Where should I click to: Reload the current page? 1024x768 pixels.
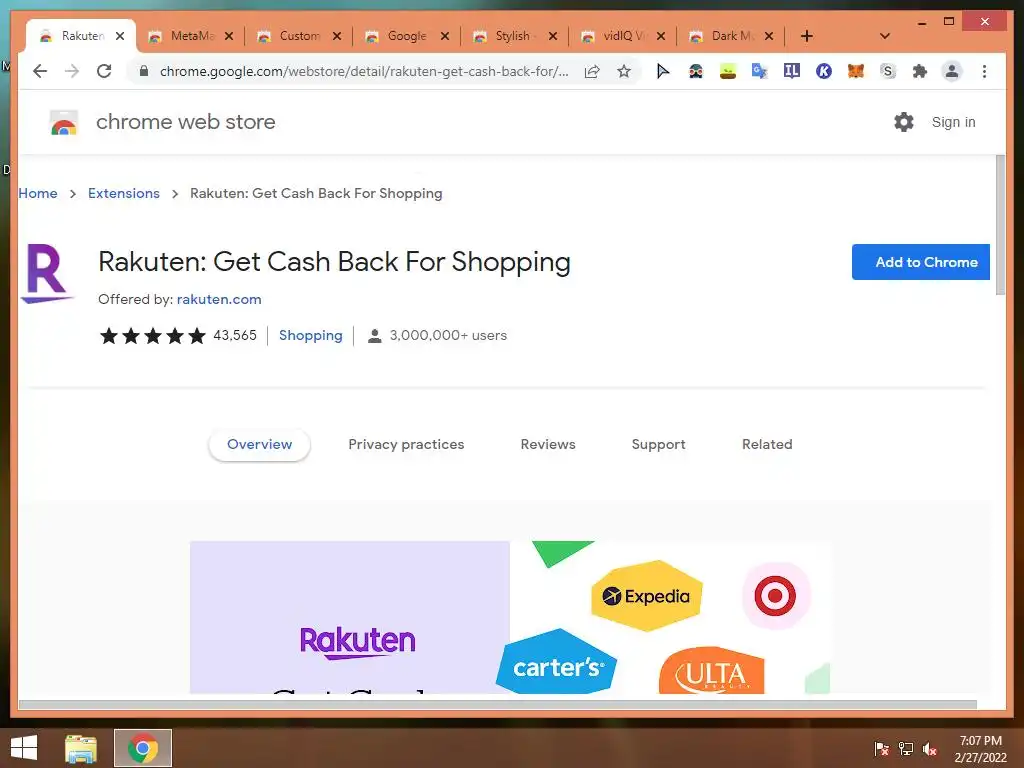pyautogui.click(x=104, y=71)
